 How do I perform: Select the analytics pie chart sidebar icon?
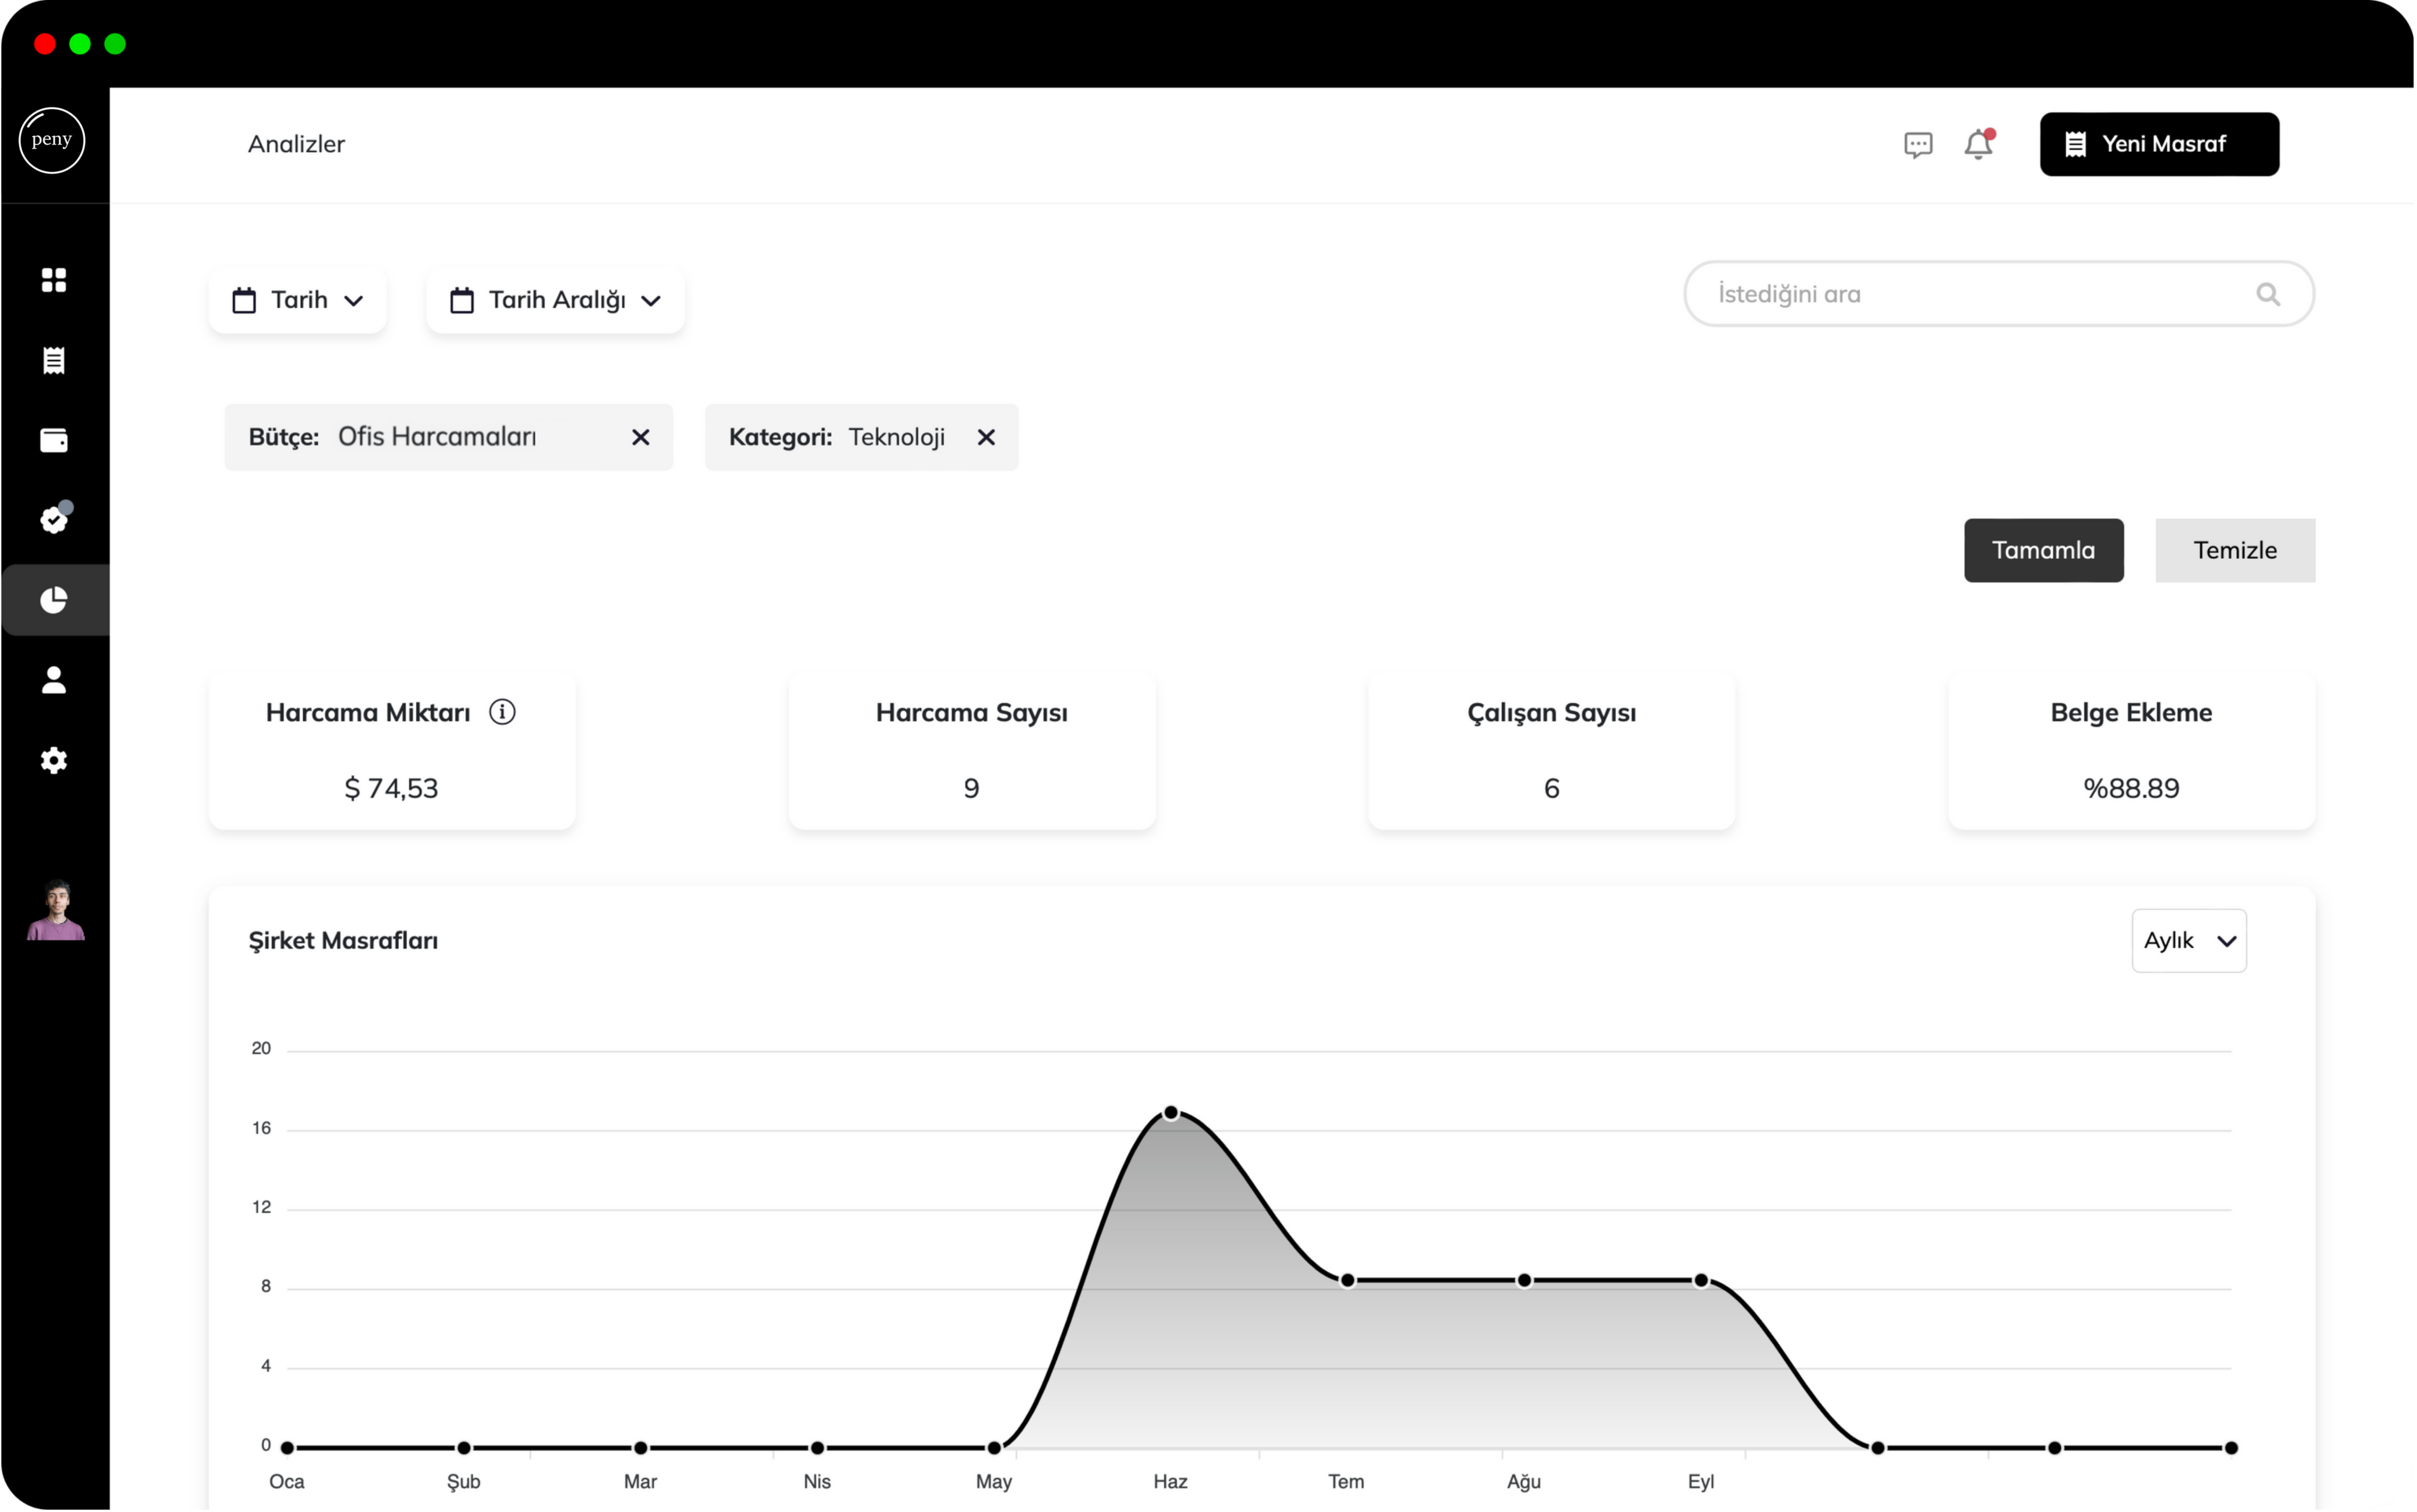pyautogui.click(x=54, y=600)
